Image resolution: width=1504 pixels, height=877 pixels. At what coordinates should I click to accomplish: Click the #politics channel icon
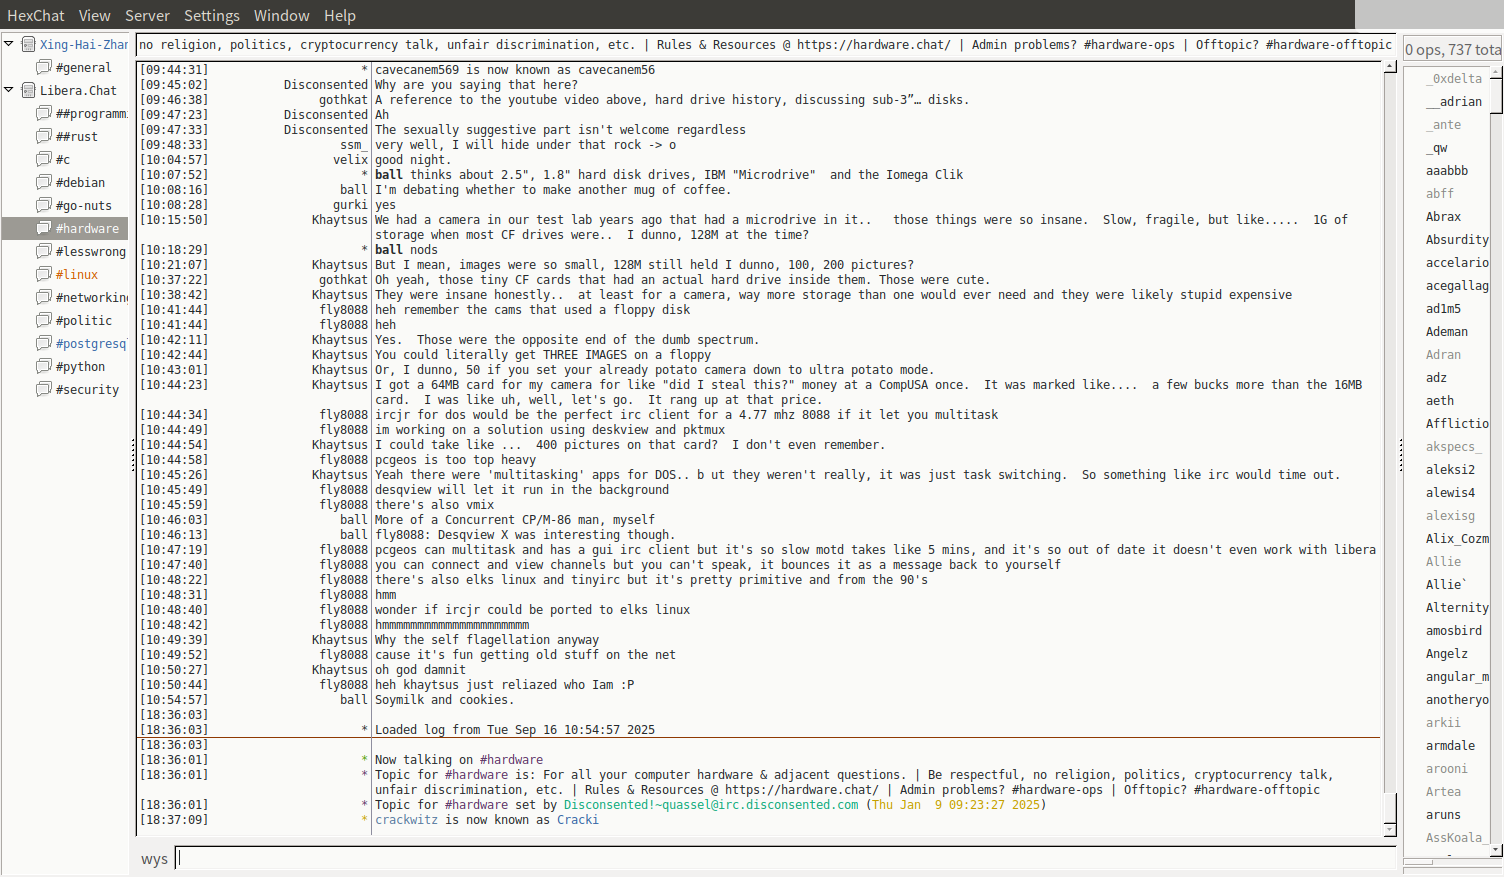[x=44, y=320]
